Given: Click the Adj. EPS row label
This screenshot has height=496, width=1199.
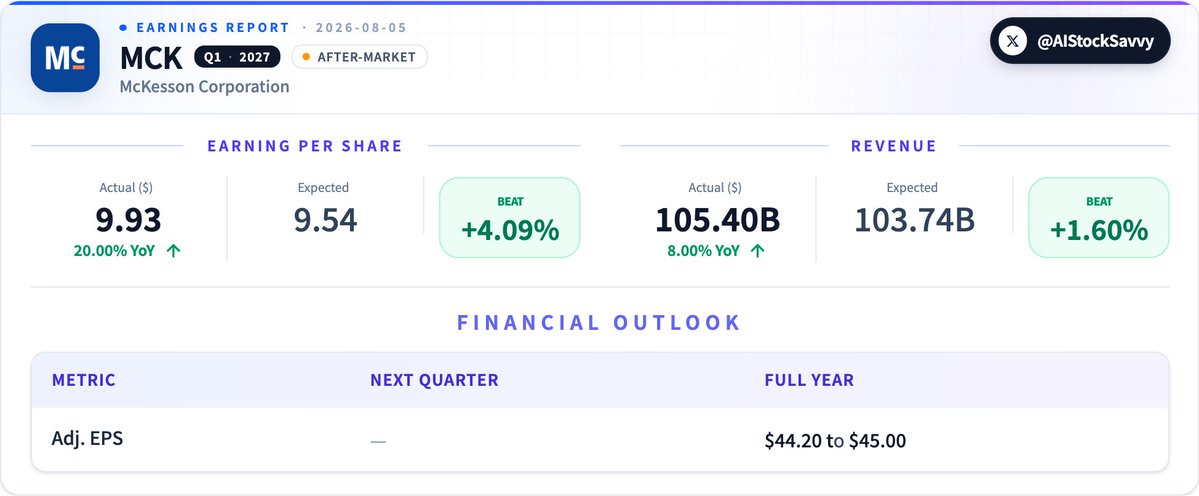Looking at the screenshot, I should (x=87, y=439).
